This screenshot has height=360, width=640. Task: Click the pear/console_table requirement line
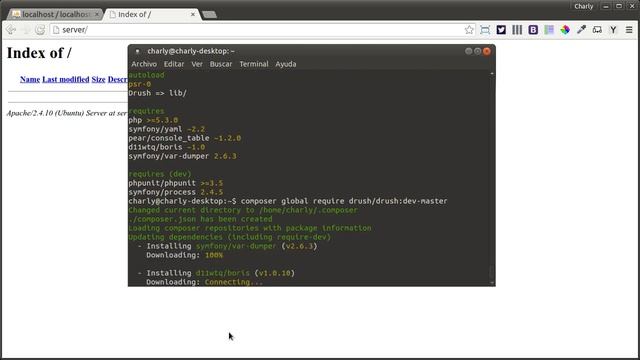point(184,138)
